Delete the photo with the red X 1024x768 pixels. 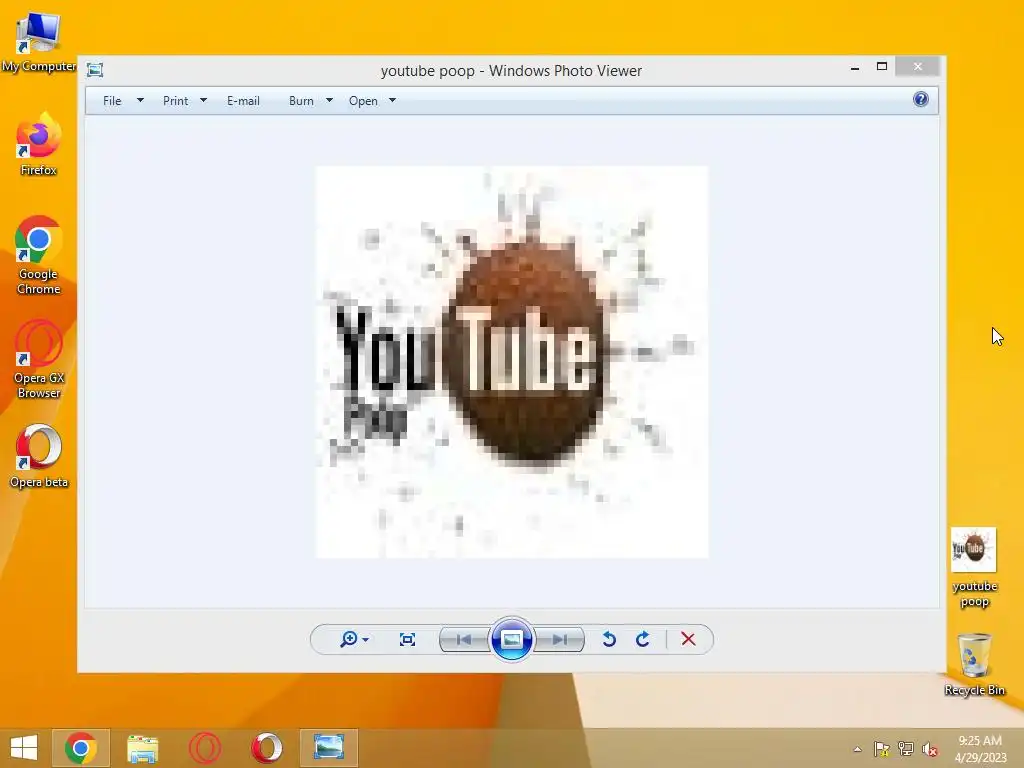[688, 639]
